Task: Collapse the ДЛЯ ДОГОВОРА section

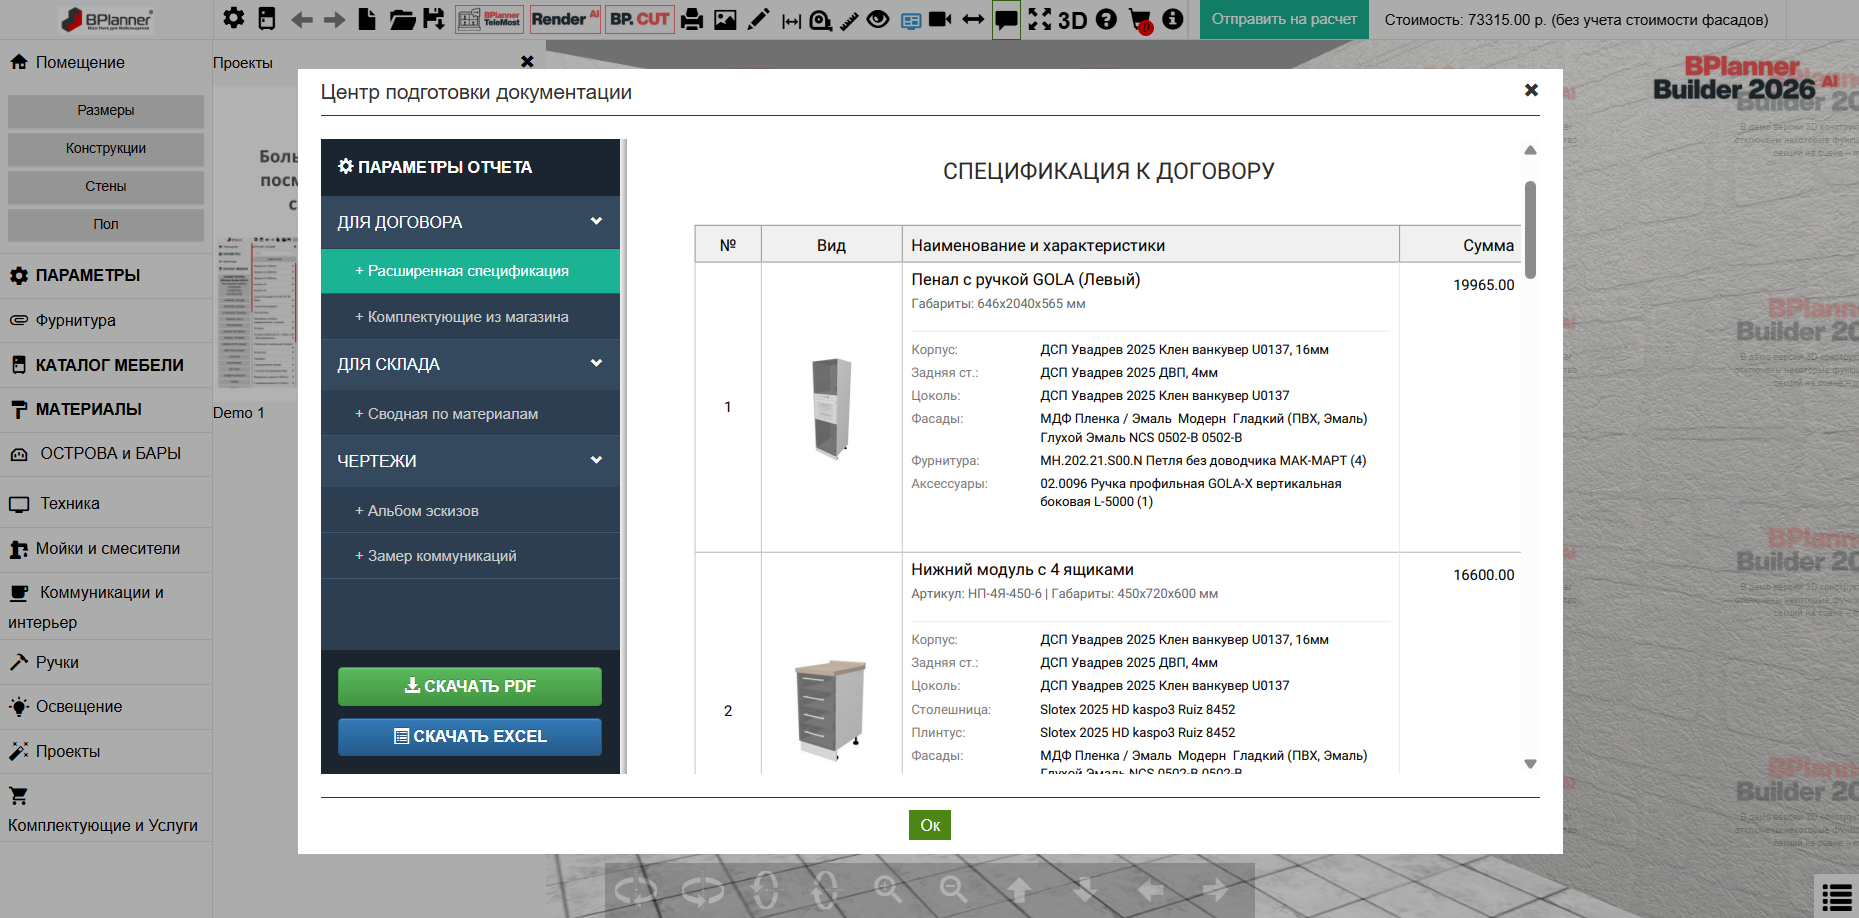Action: point(470,222)
